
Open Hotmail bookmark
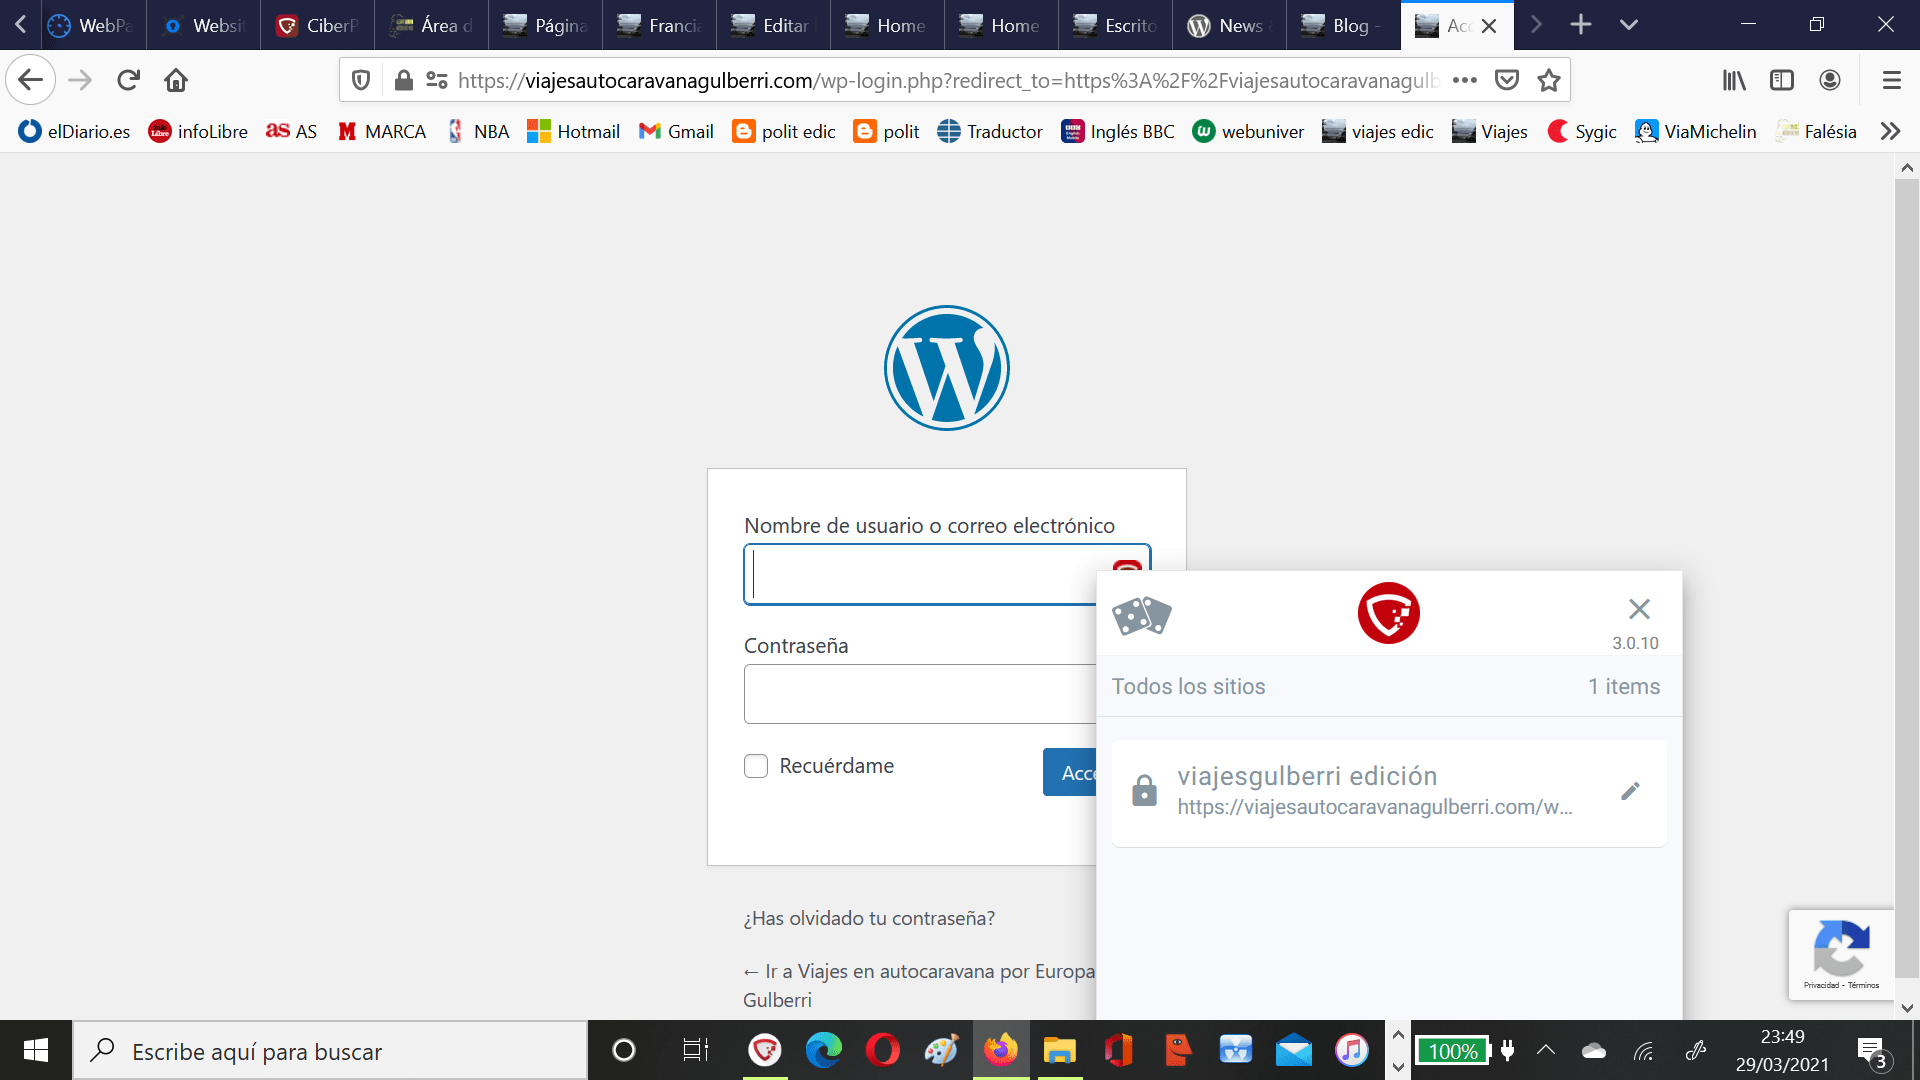(574, 131)
